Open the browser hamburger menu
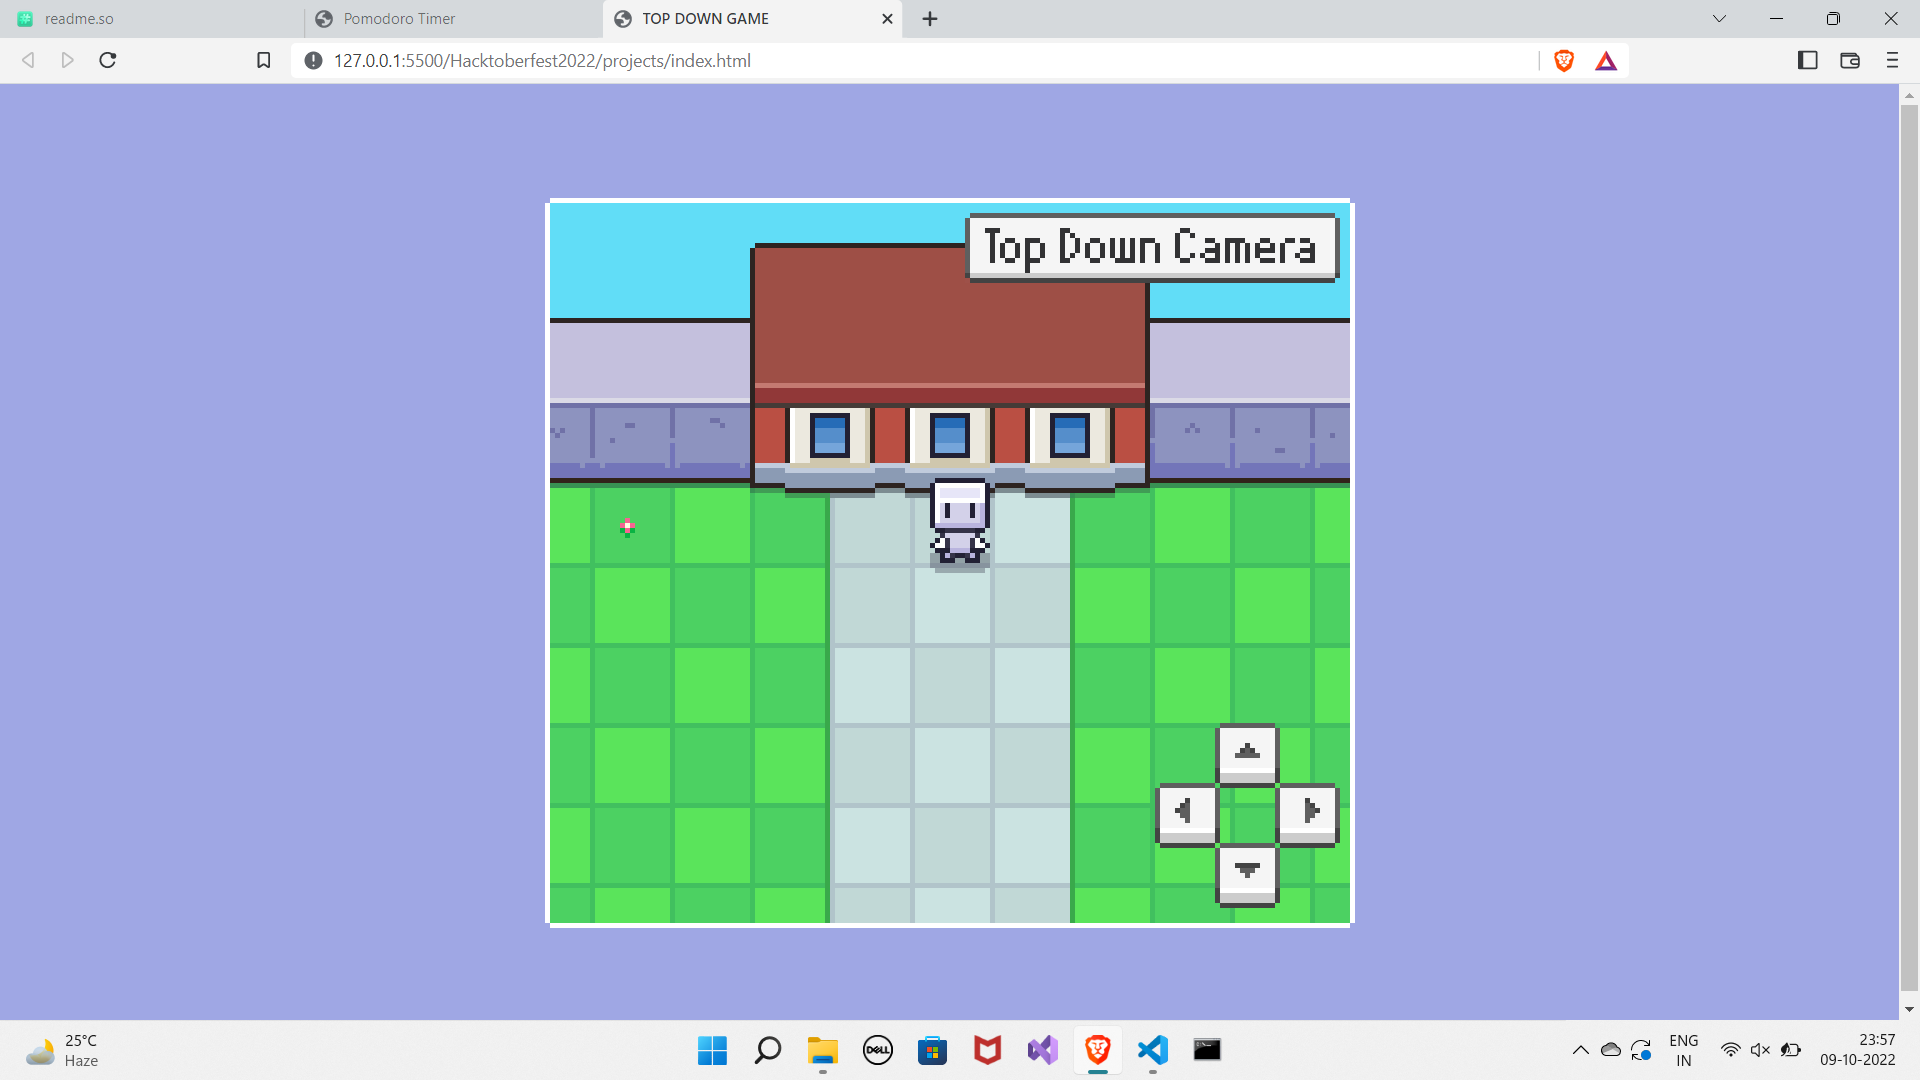Viewport: 1920px width, 1080px height. (1892, 61)
